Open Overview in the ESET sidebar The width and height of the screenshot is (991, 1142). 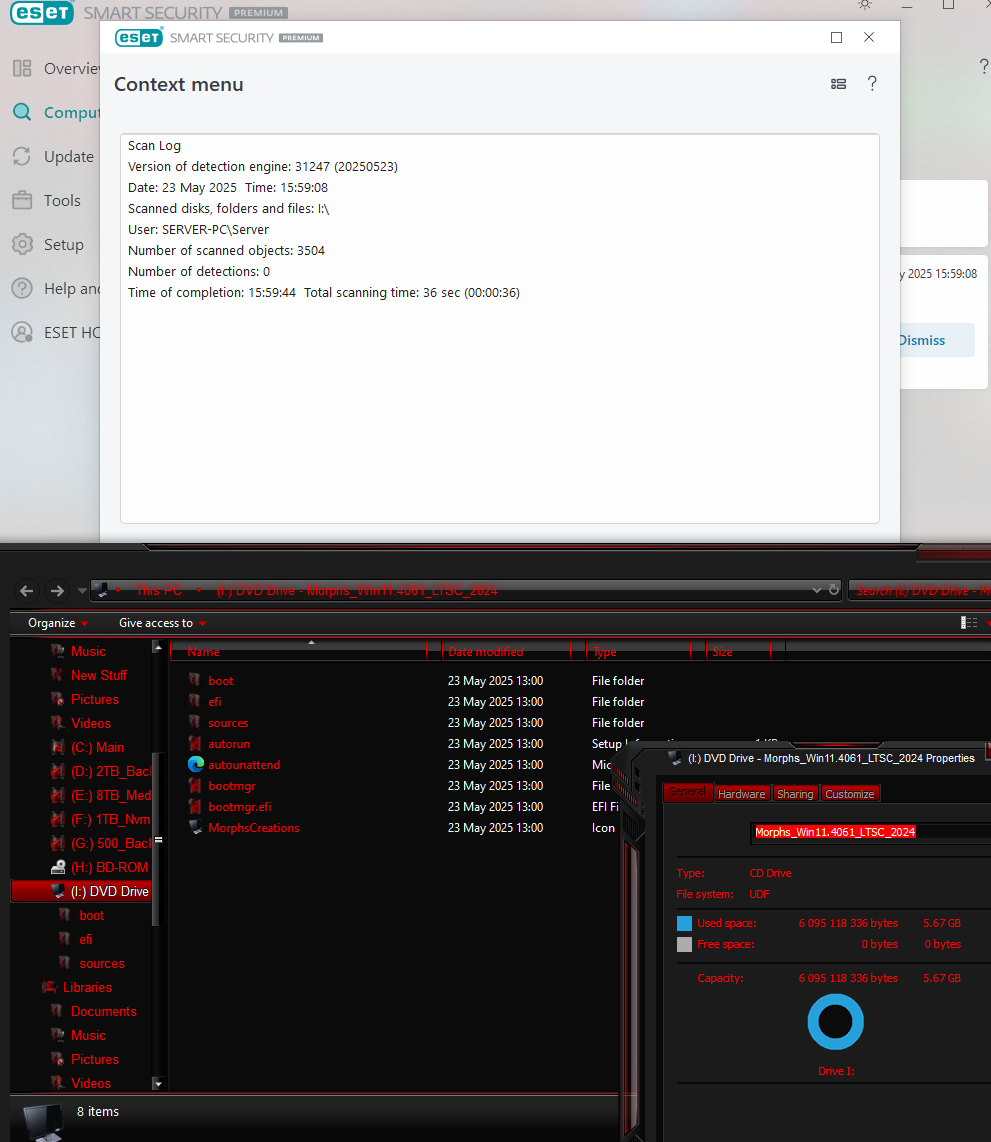click(56, 68)
